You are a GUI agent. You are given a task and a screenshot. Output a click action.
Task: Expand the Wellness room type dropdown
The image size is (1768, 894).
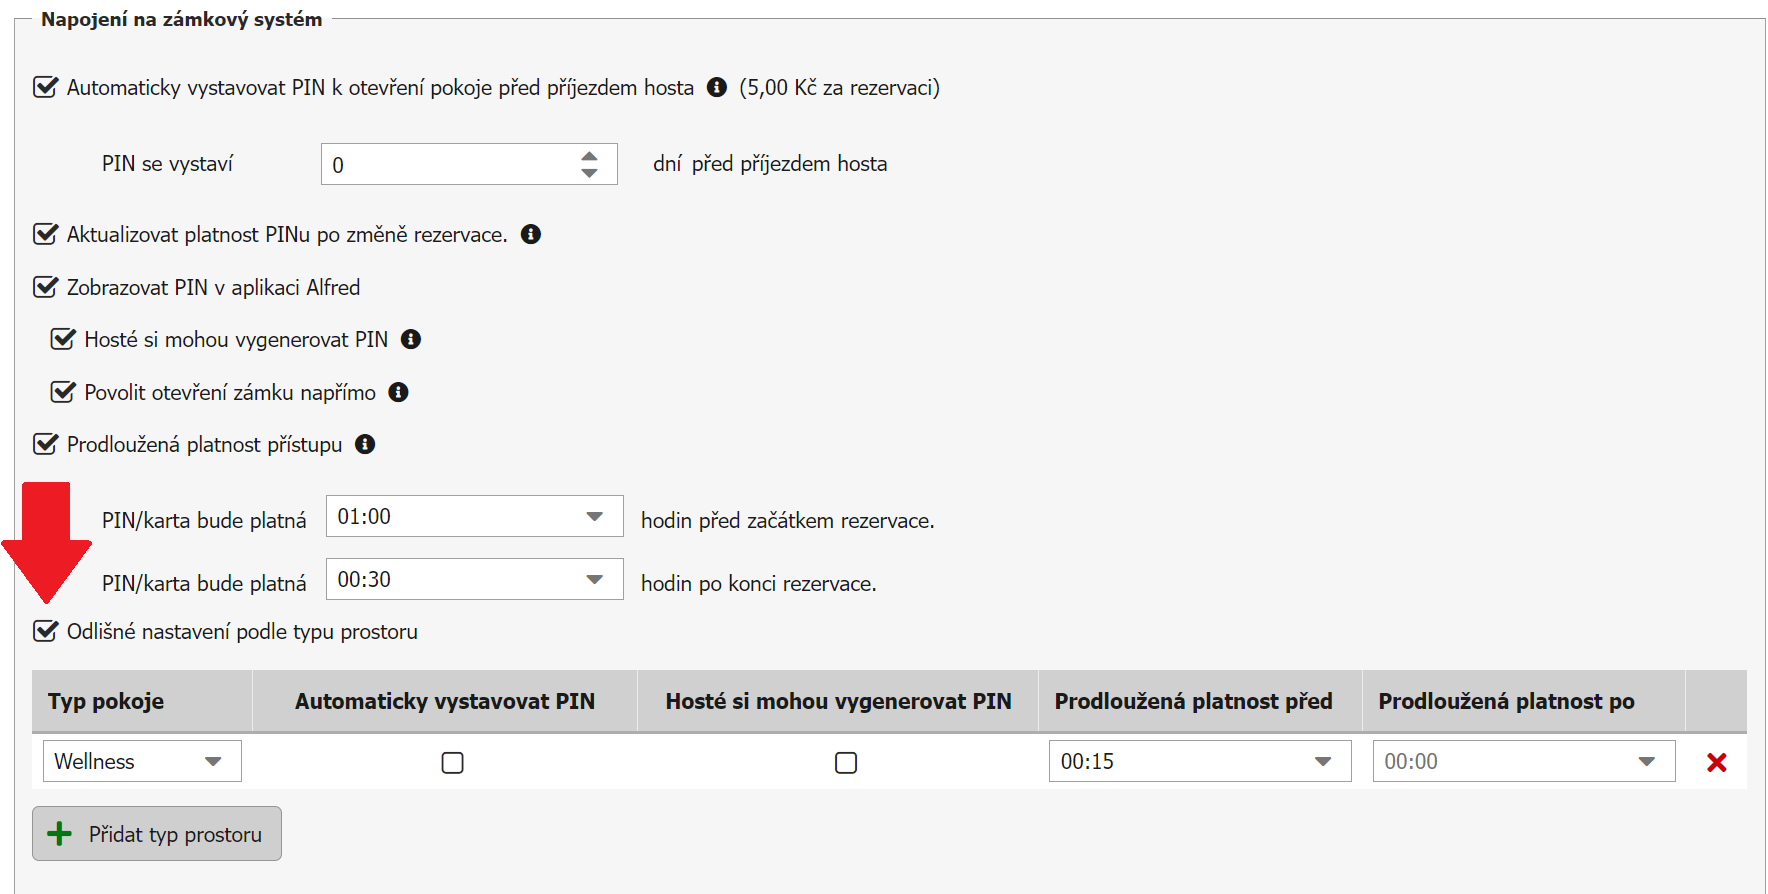click(x=142, y=761)
